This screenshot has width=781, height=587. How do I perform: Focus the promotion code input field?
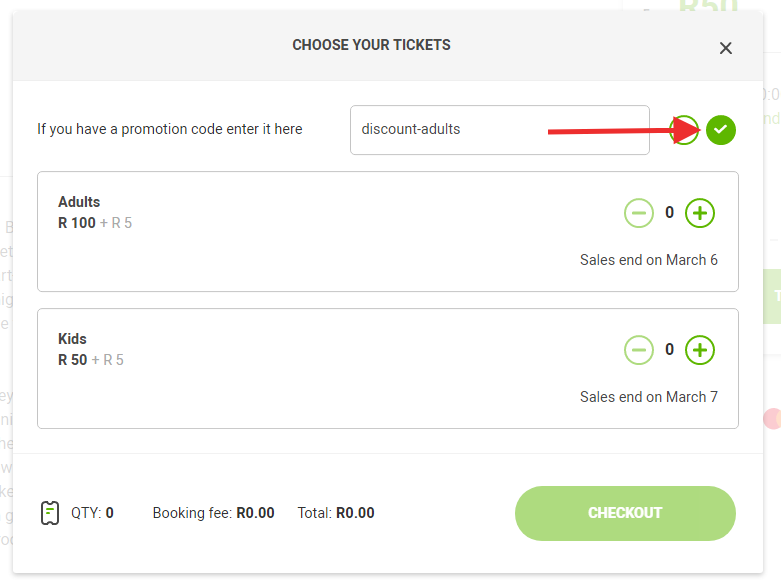[x=499, y=130]
